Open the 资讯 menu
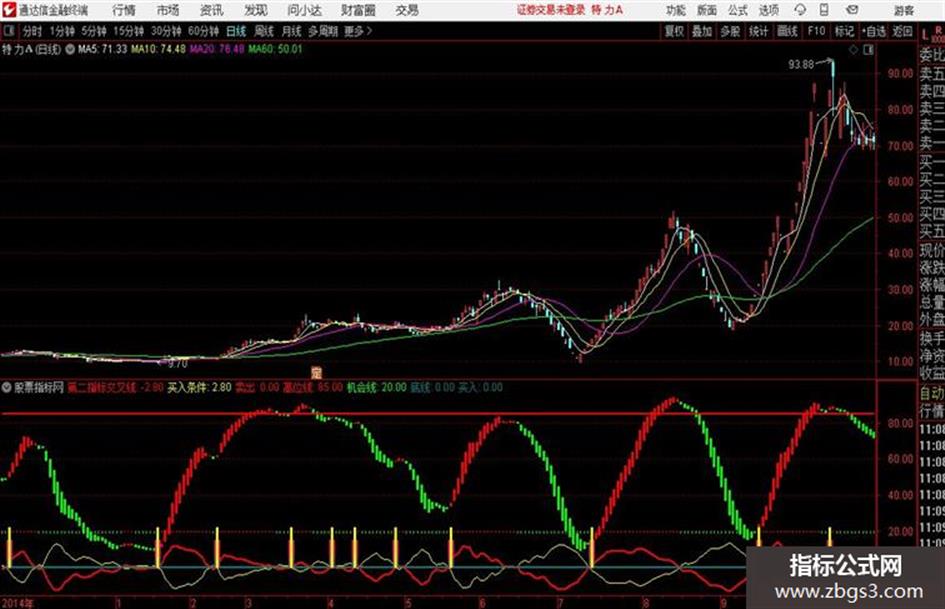Screen dimensions: 945x609 [212, 10]
